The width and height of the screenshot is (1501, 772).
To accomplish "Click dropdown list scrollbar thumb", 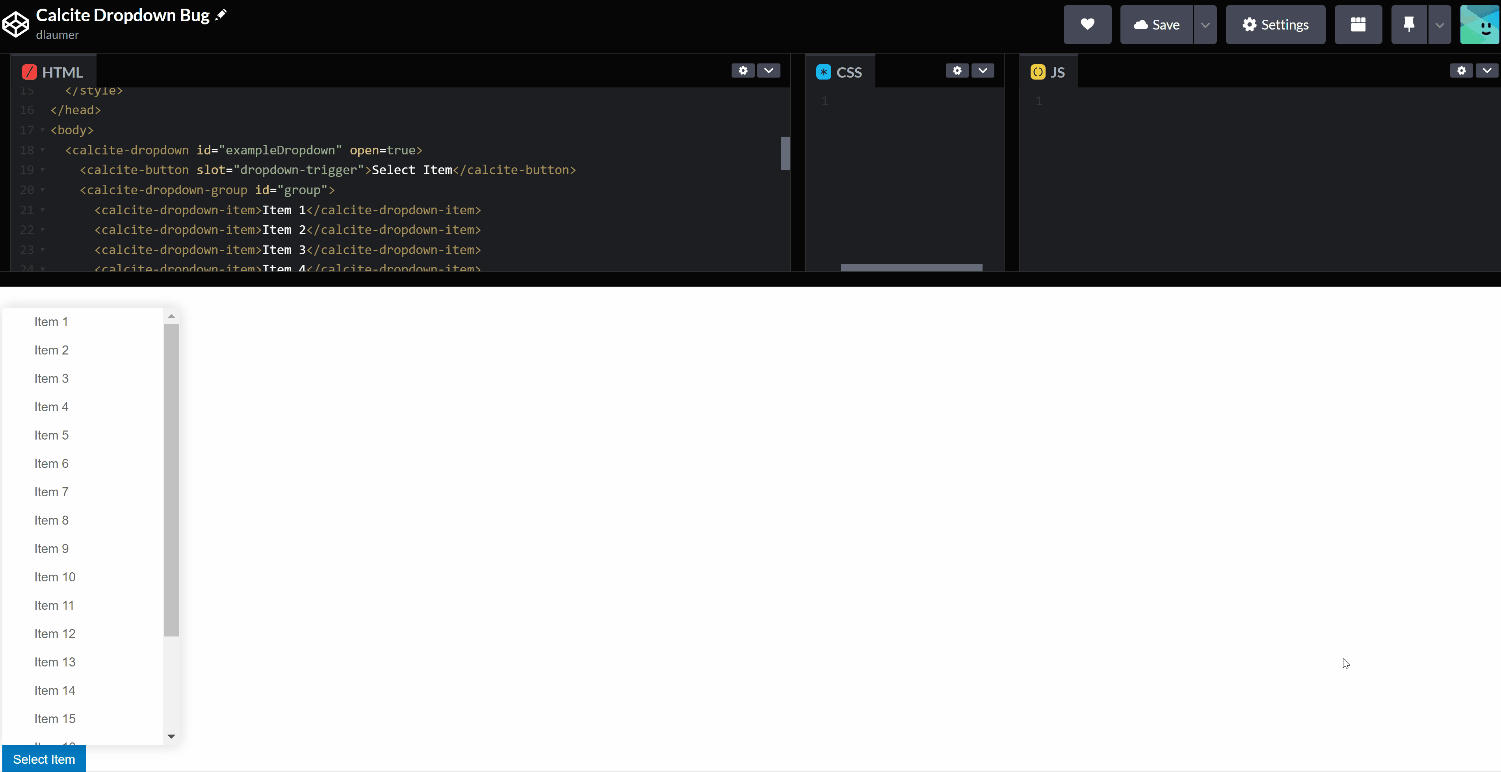I will coord(171,480).
